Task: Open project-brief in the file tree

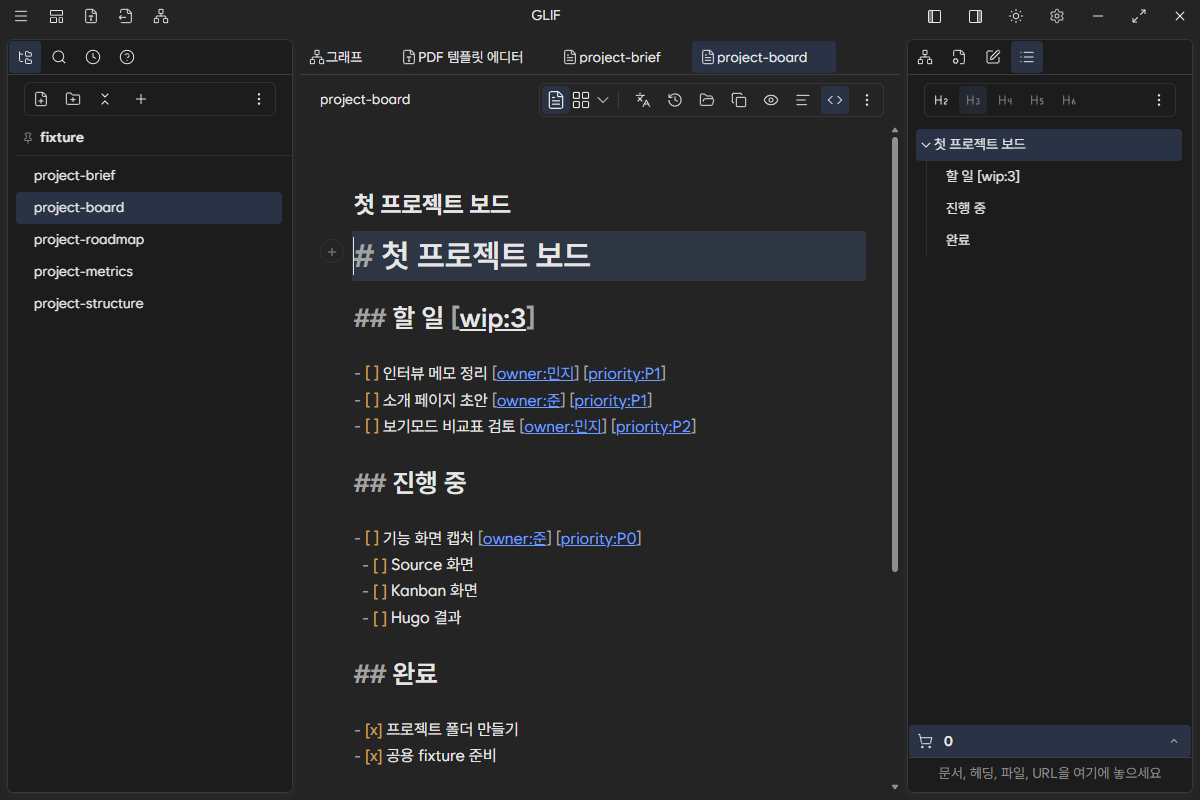Action: click(x=149, y=175)
